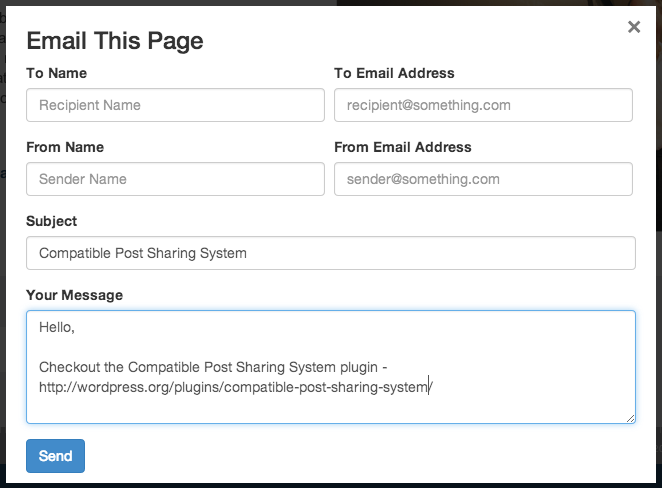Focus the recipient@something.com email field

pos(483,105)
